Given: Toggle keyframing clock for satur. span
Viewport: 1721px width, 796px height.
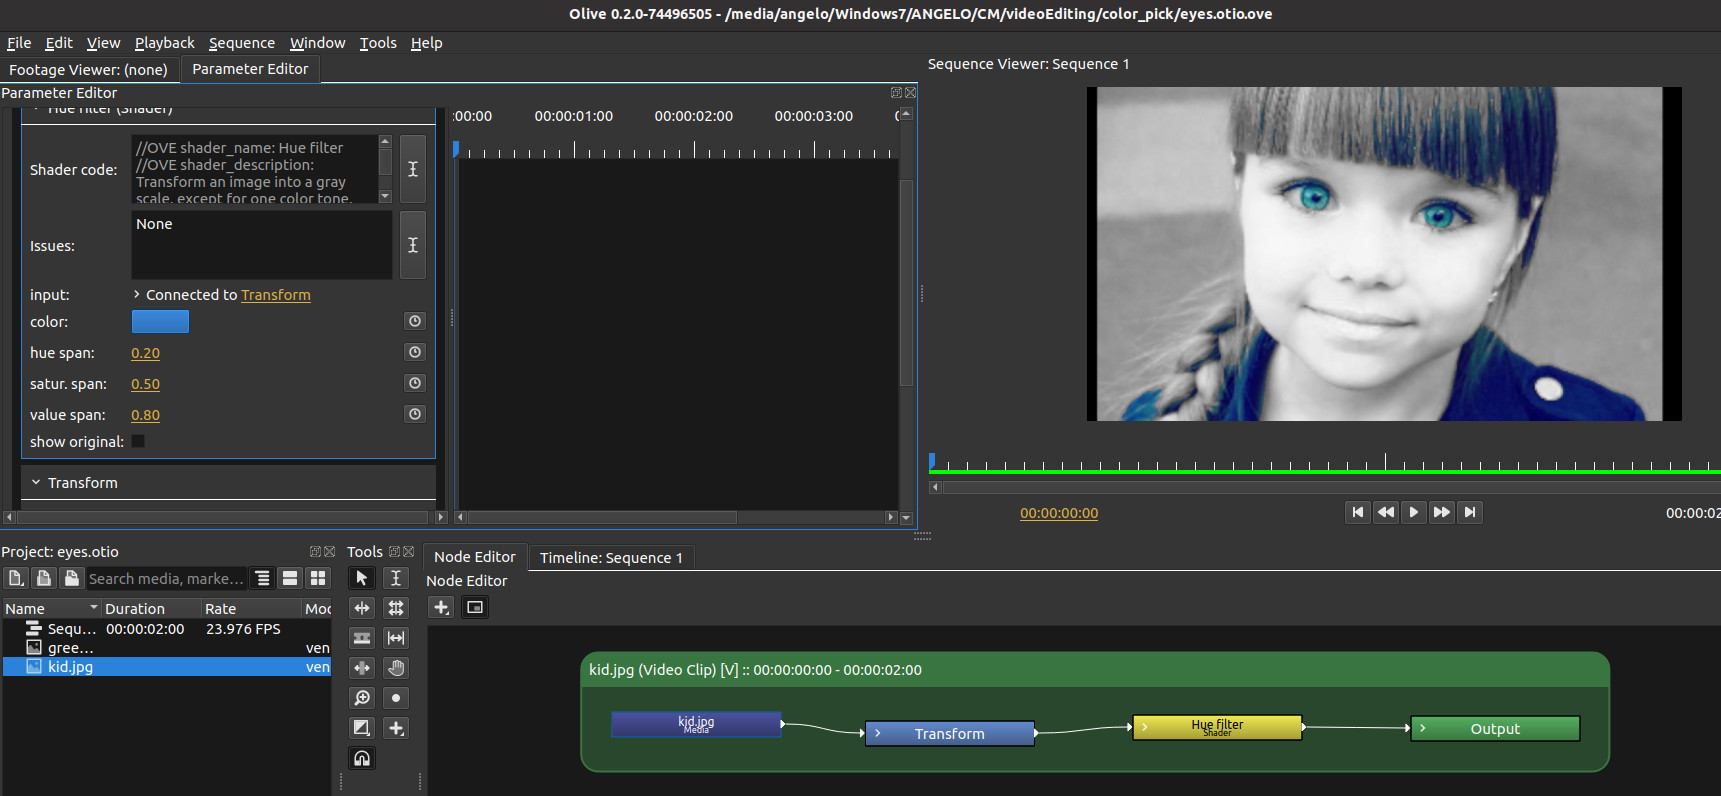Looking at the screenshot, I should 415,383.
